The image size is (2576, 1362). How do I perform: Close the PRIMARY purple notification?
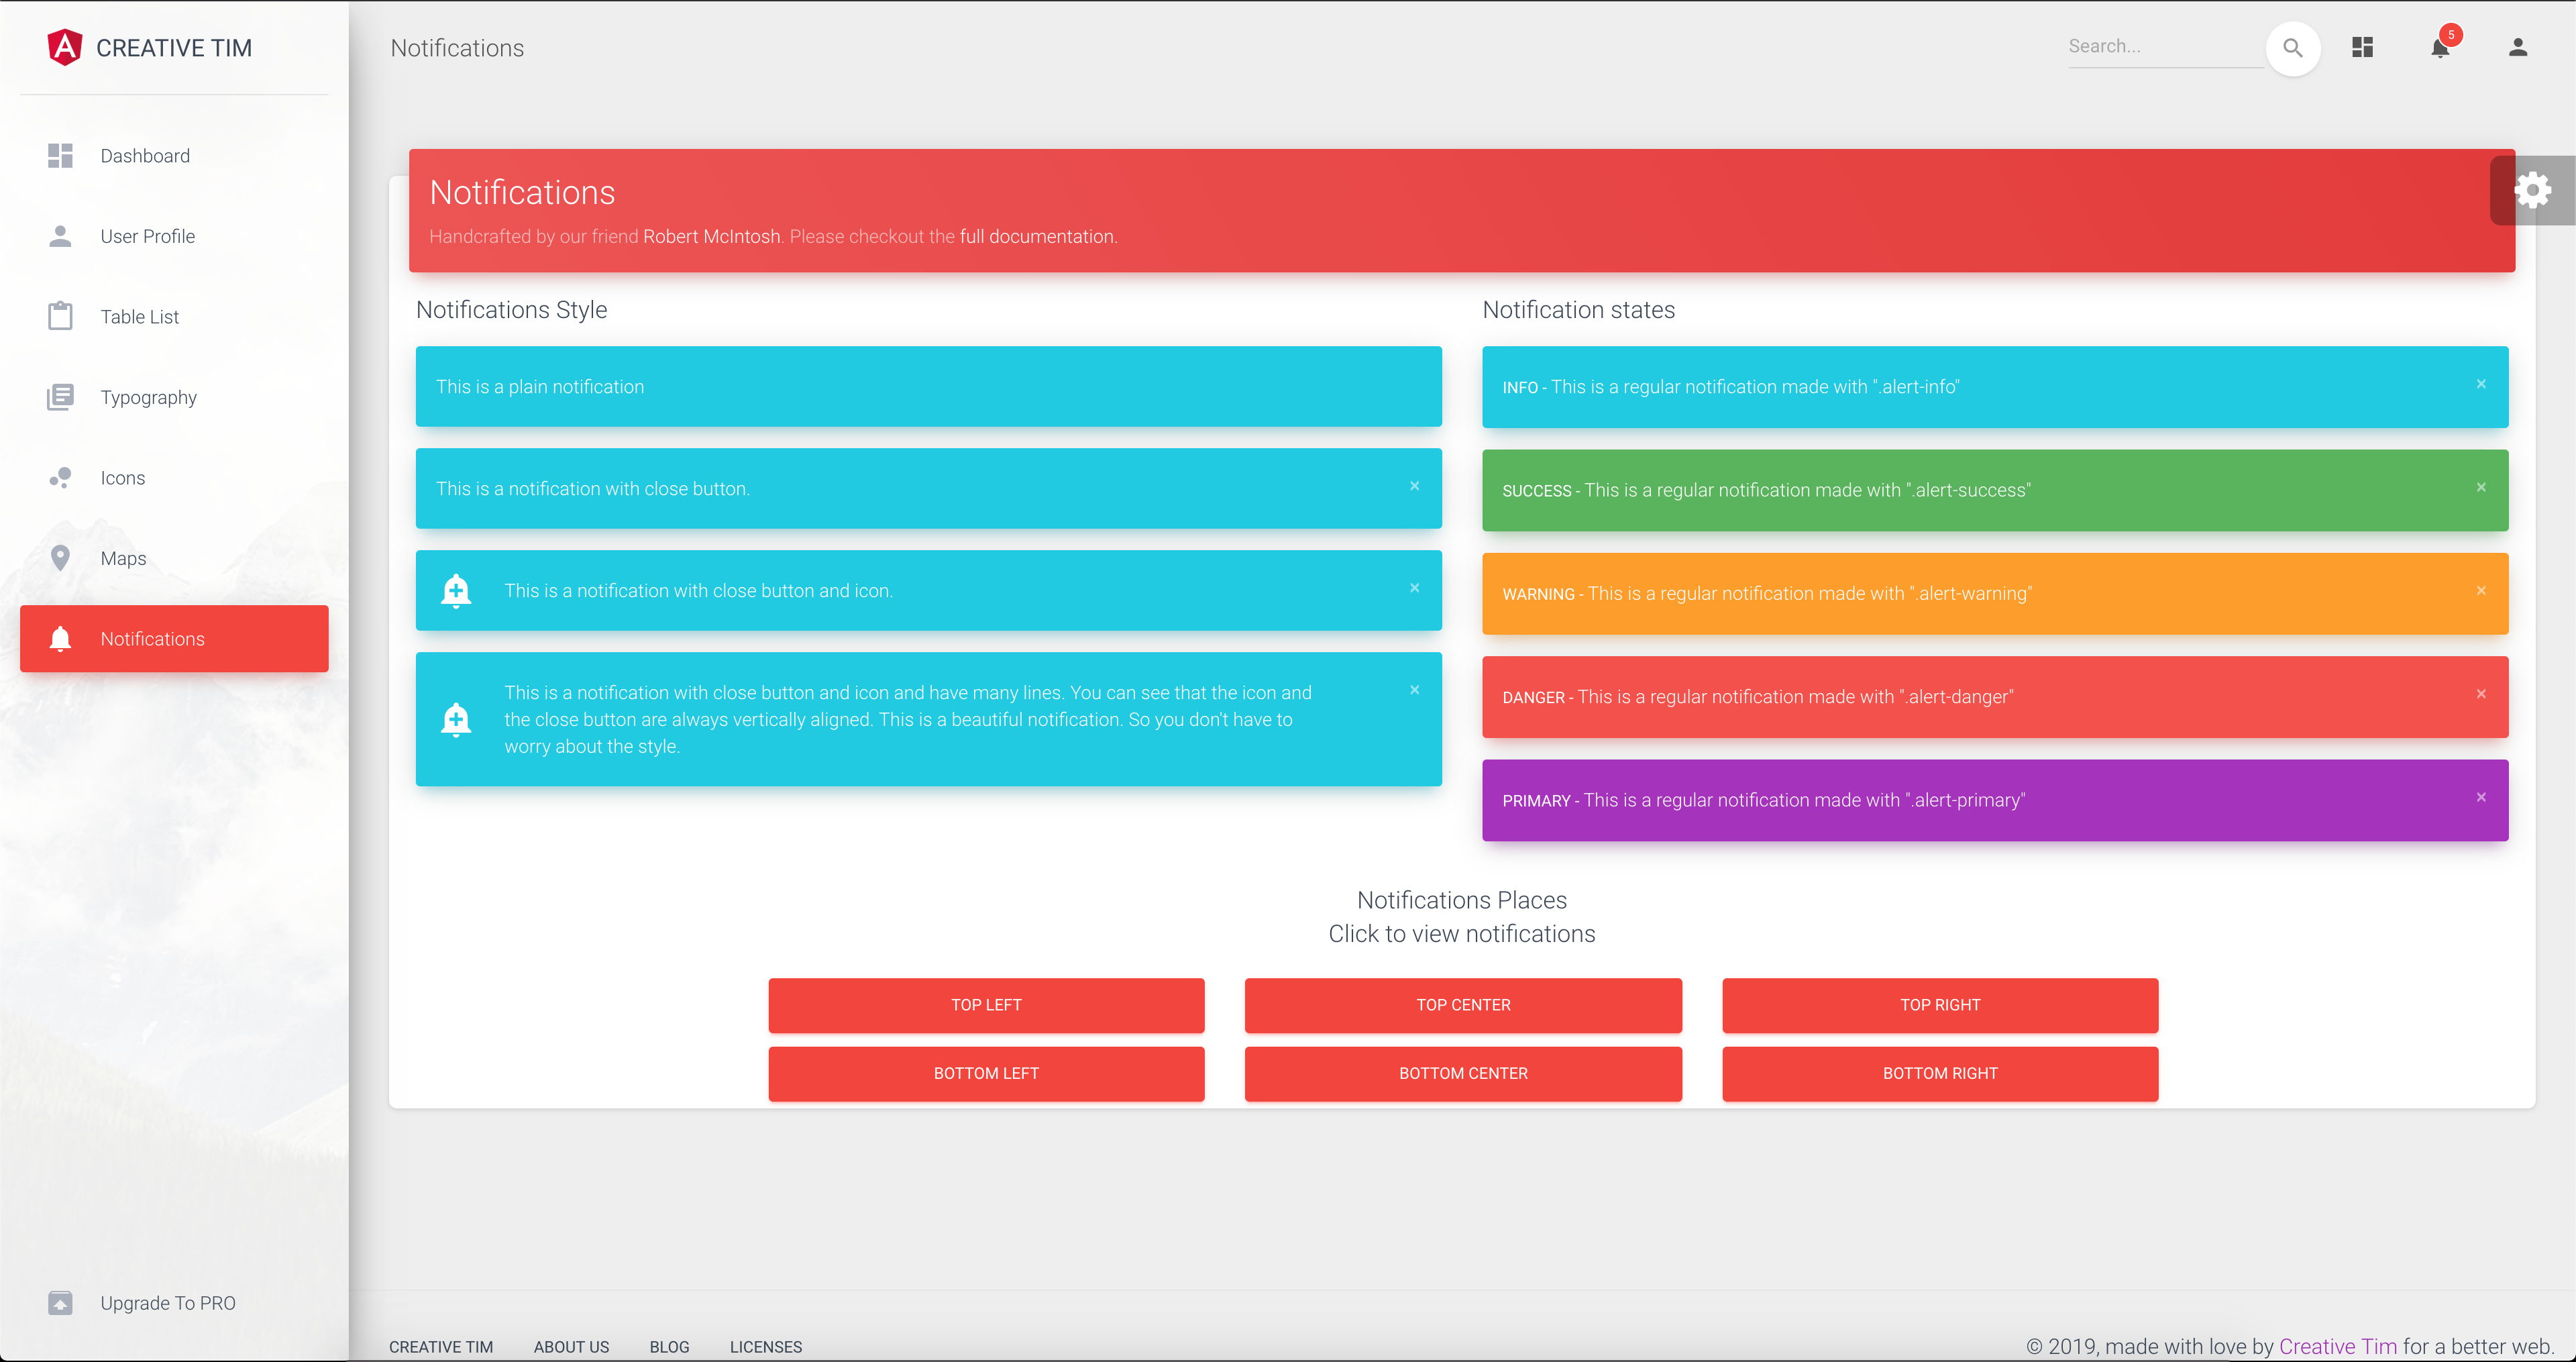pyautogui.click(x=2481, y=797)
